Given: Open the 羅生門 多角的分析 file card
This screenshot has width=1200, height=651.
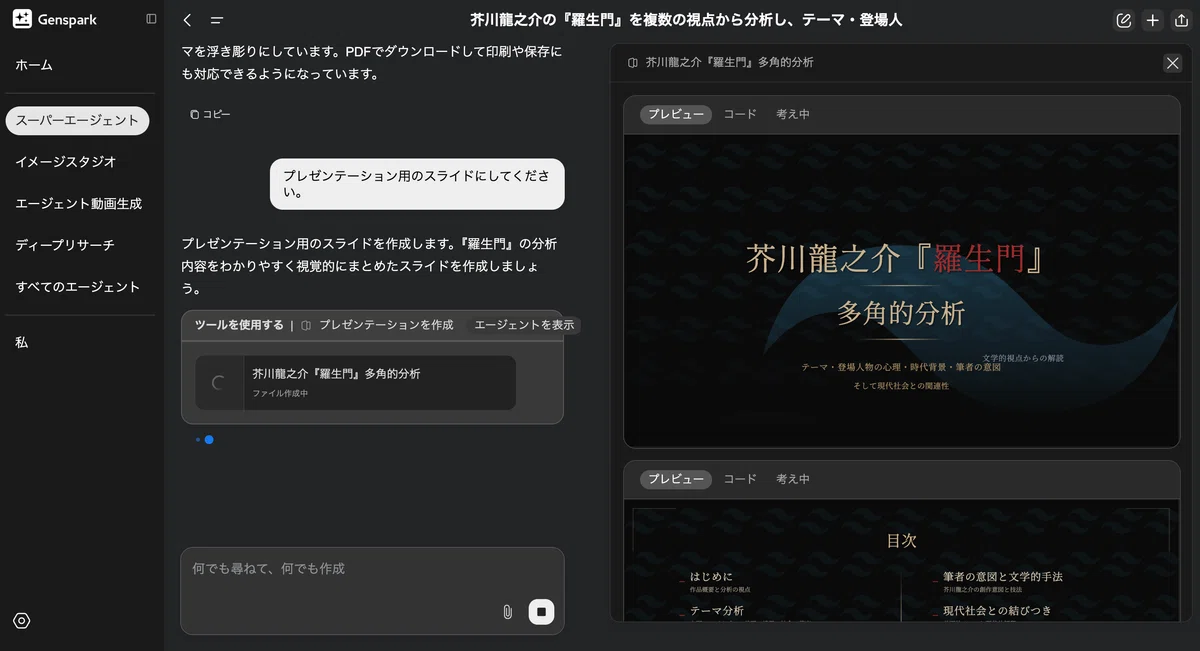Looking at the screenshot, I should (x=356, y=383).
